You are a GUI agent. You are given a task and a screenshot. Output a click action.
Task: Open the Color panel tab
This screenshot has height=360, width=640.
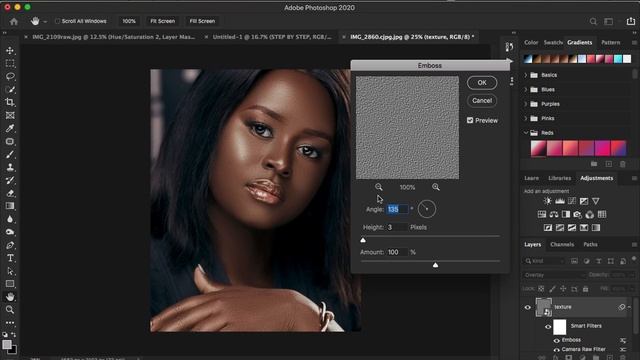coord(531,42)
